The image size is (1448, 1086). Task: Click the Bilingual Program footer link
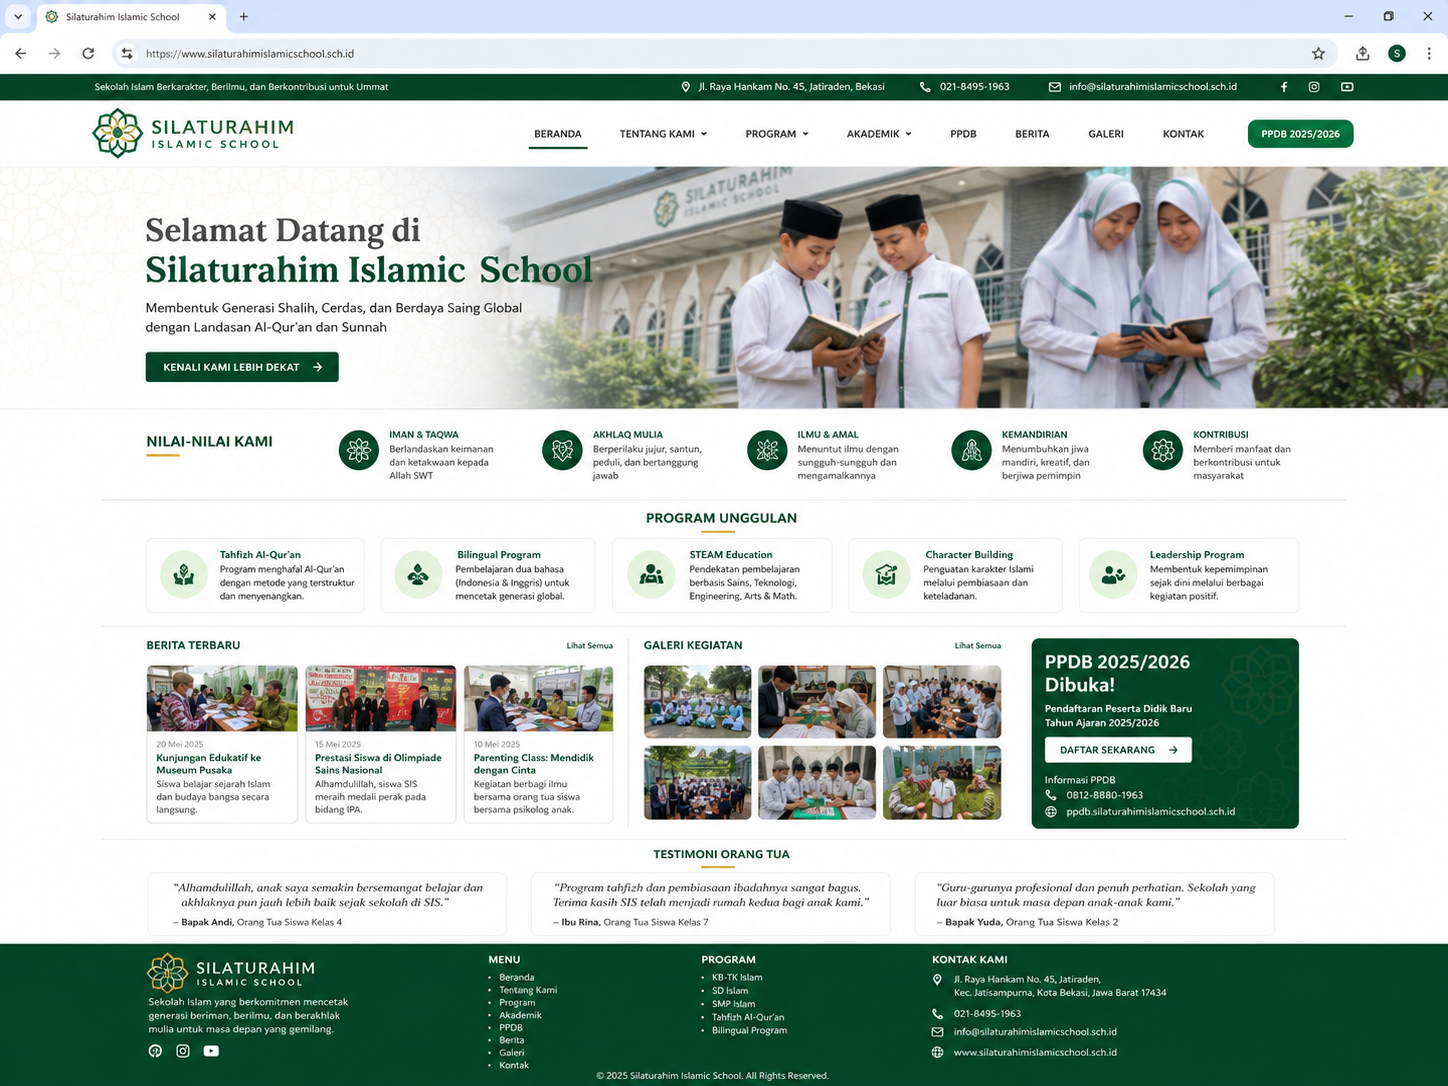click(749, 1030)
